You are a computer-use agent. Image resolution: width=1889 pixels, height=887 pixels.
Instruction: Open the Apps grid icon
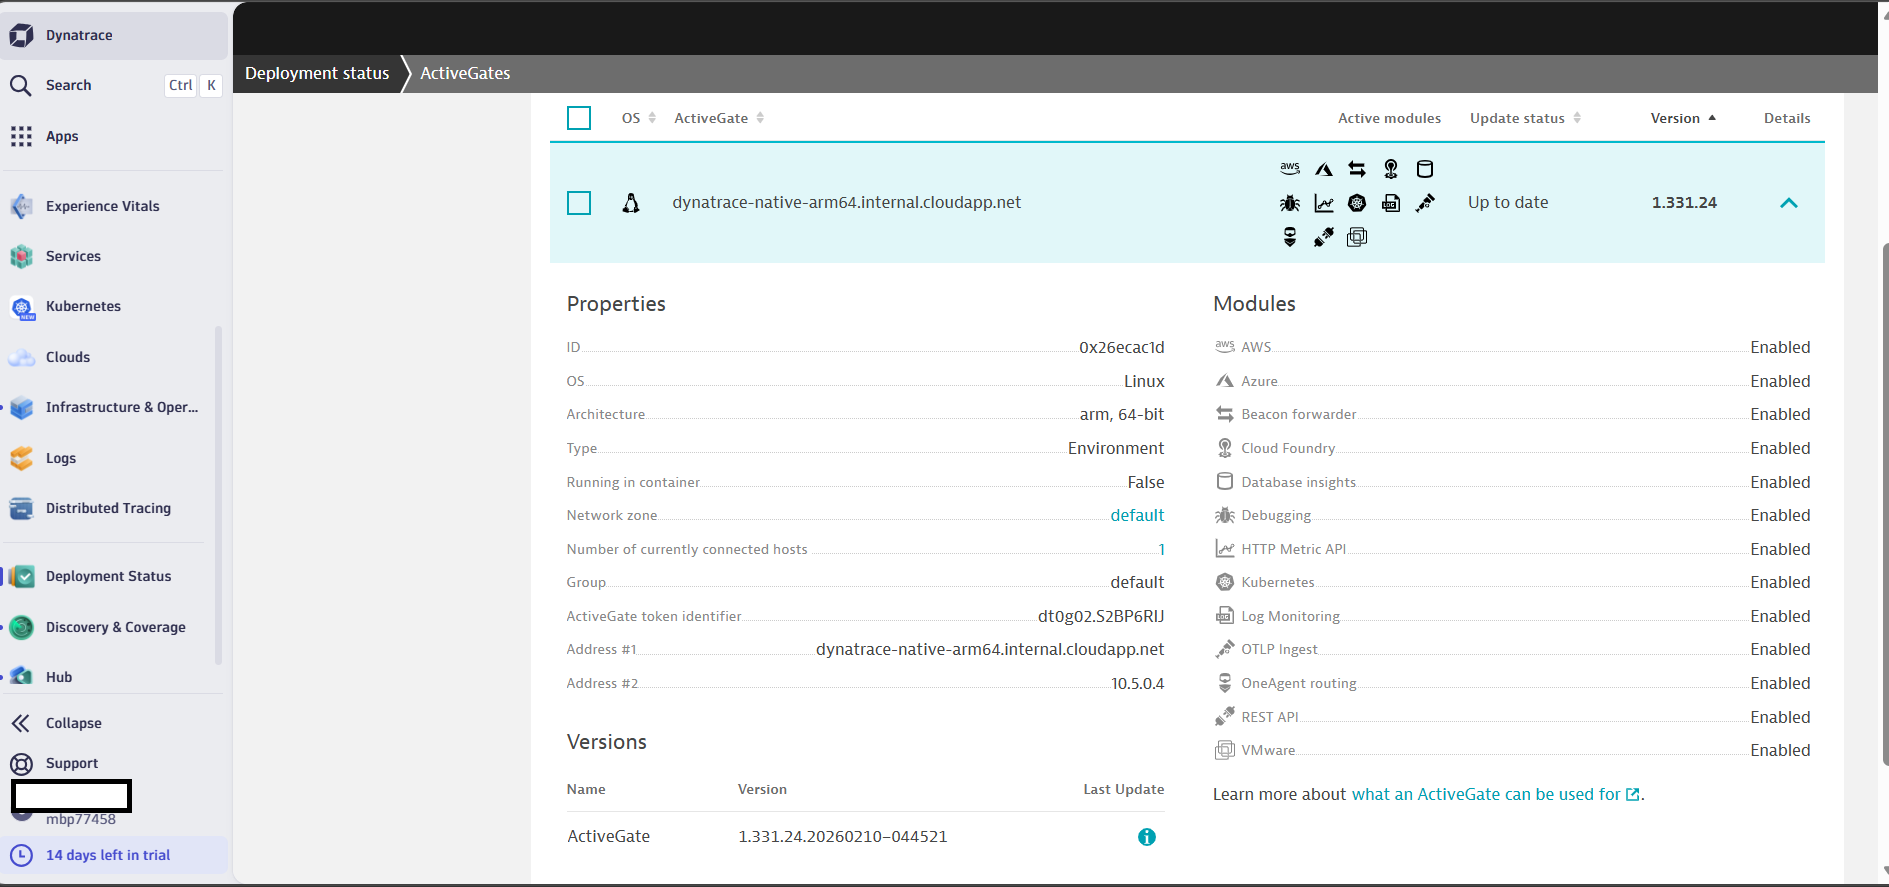pyautogui.click(x=21, y=136)
